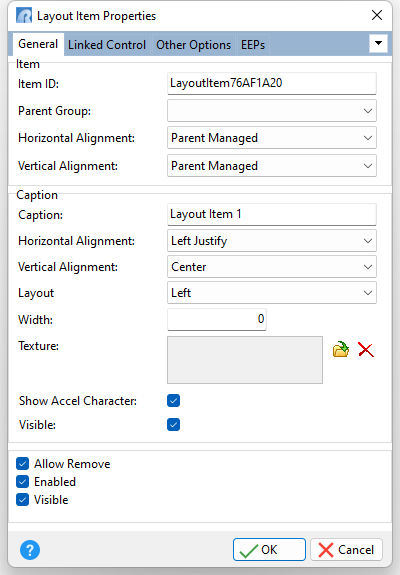Open Caption Vertical Alignment Center dropdown
Screen dimensions: 400x575
[x=272, y=267]
